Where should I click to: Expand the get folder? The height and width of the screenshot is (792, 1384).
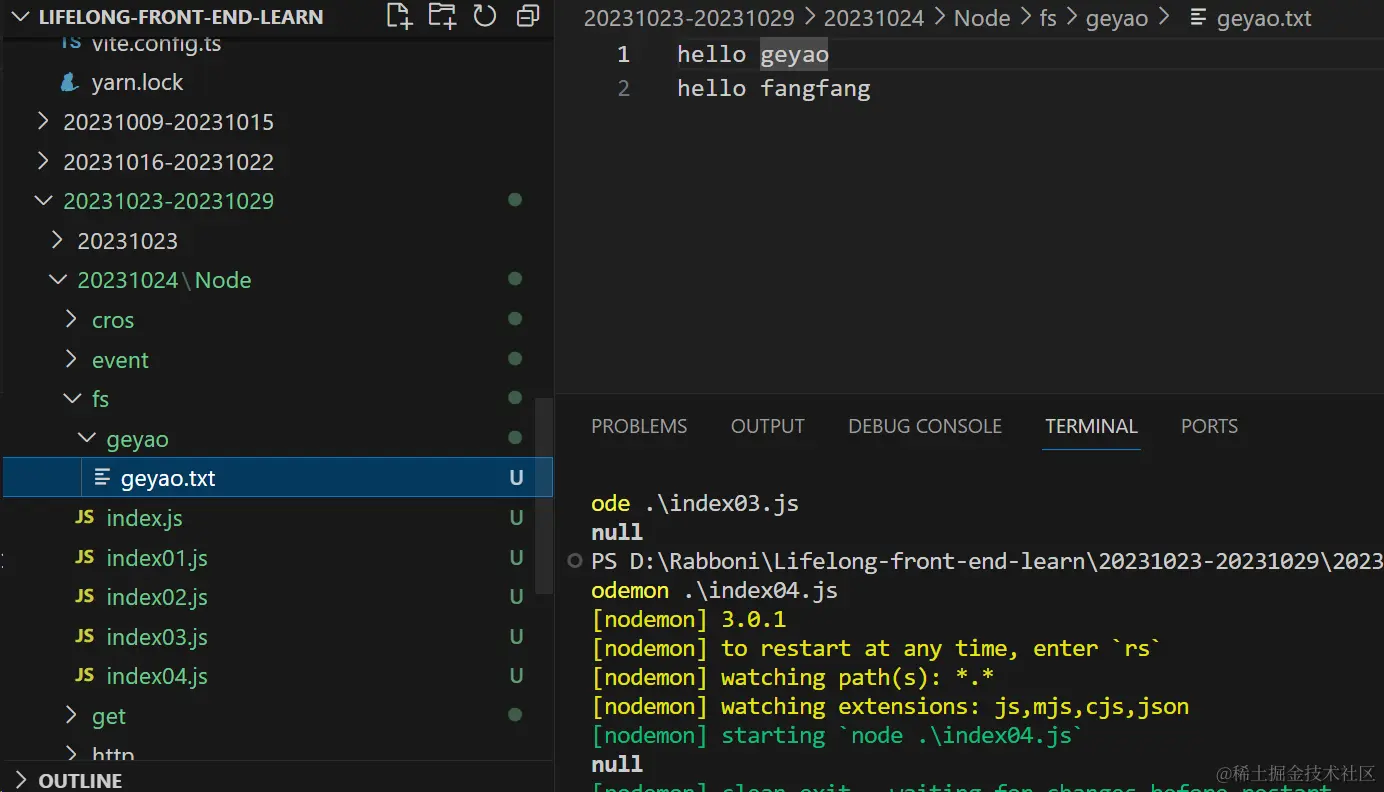point(71,716)
